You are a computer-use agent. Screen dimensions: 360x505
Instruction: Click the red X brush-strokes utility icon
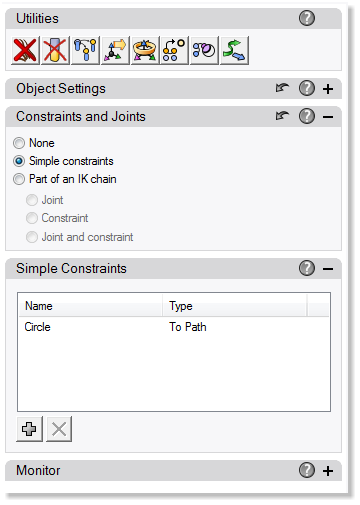tap(25, 50)
